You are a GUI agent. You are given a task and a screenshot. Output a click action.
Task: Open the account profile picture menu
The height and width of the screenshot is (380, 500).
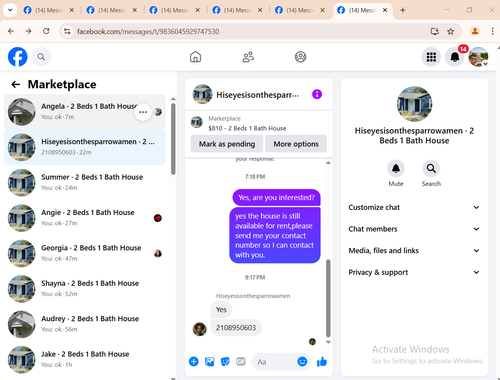pyautogui.click(x=478, y=57)
